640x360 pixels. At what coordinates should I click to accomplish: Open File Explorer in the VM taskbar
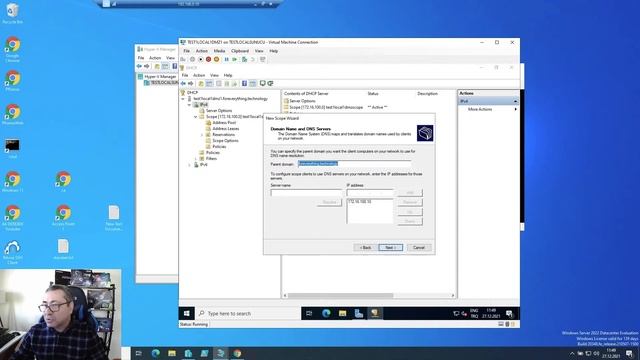(x=342, y=313)
